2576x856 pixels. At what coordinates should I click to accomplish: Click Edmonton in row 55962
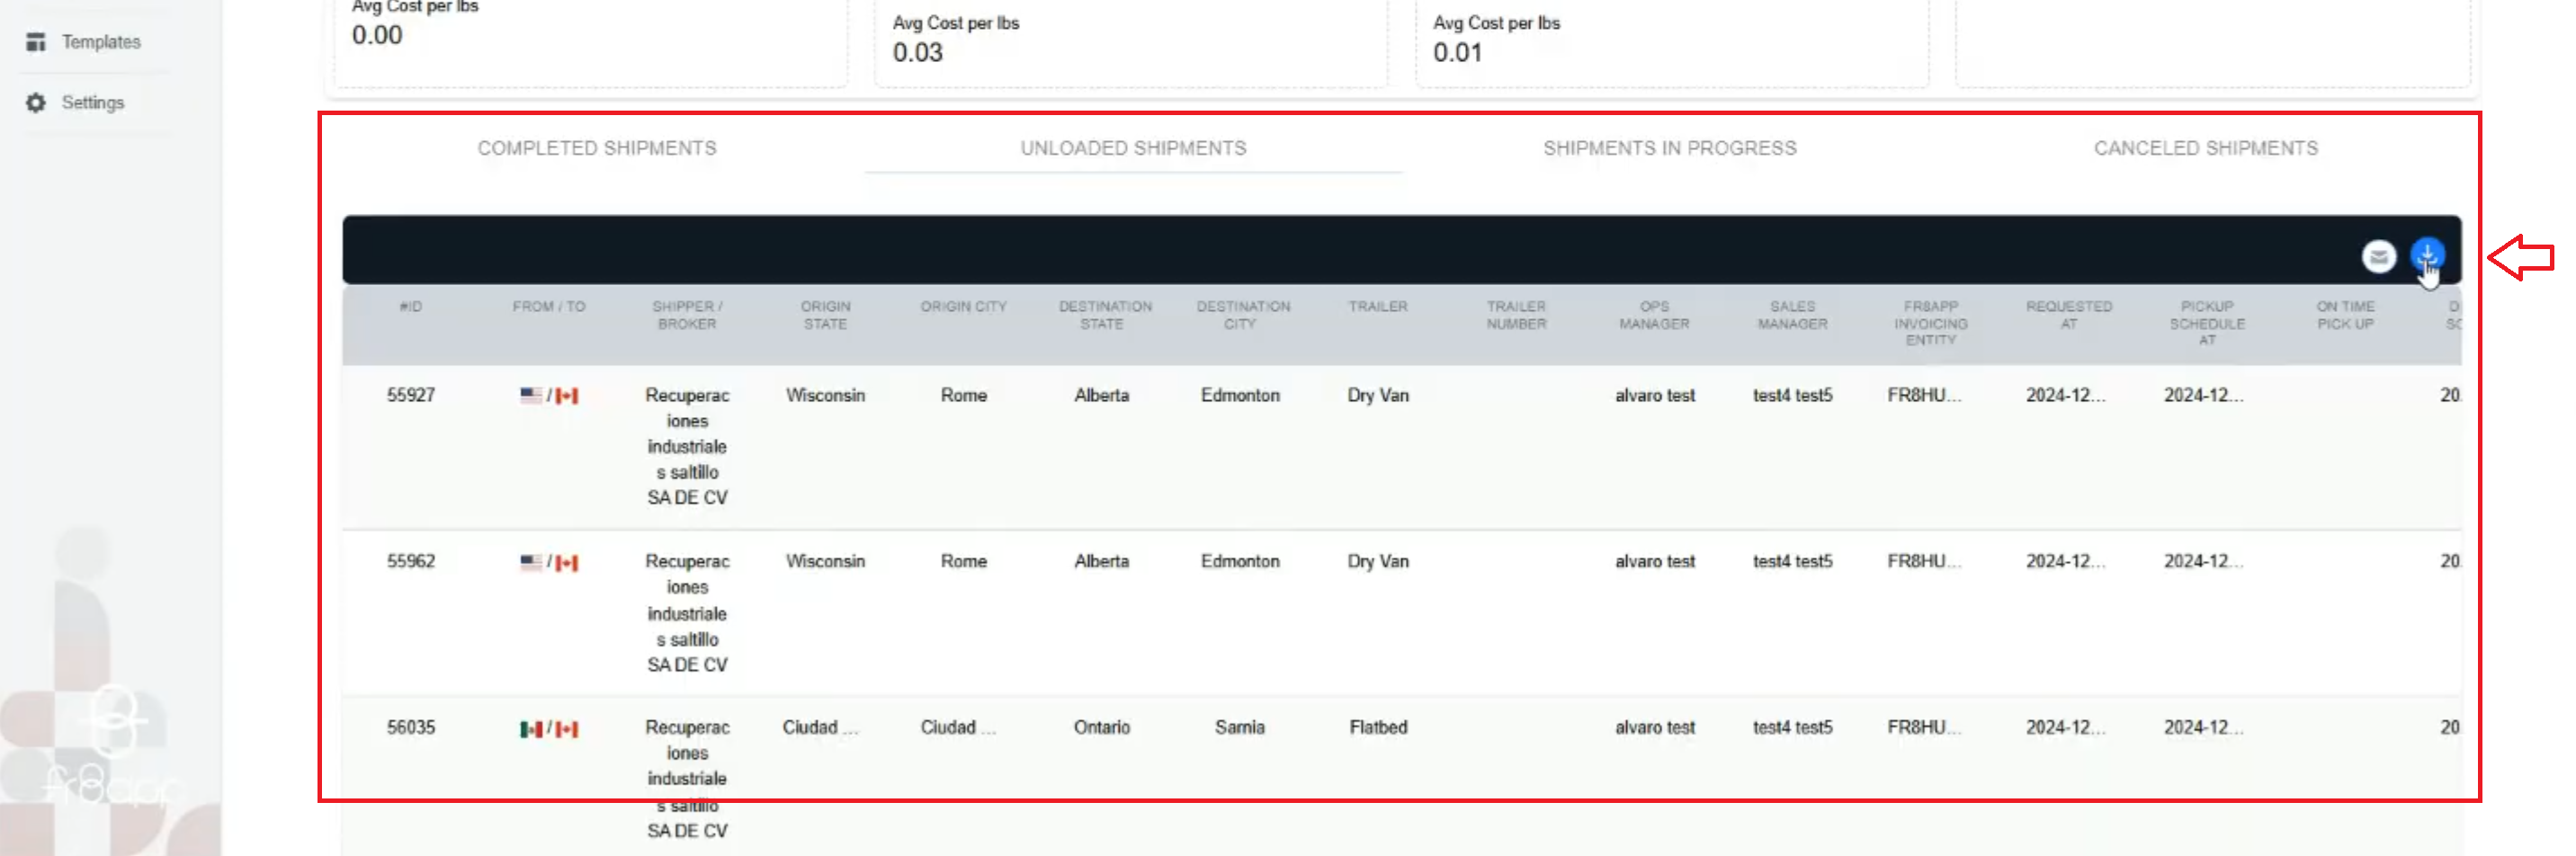[1240, 561]
